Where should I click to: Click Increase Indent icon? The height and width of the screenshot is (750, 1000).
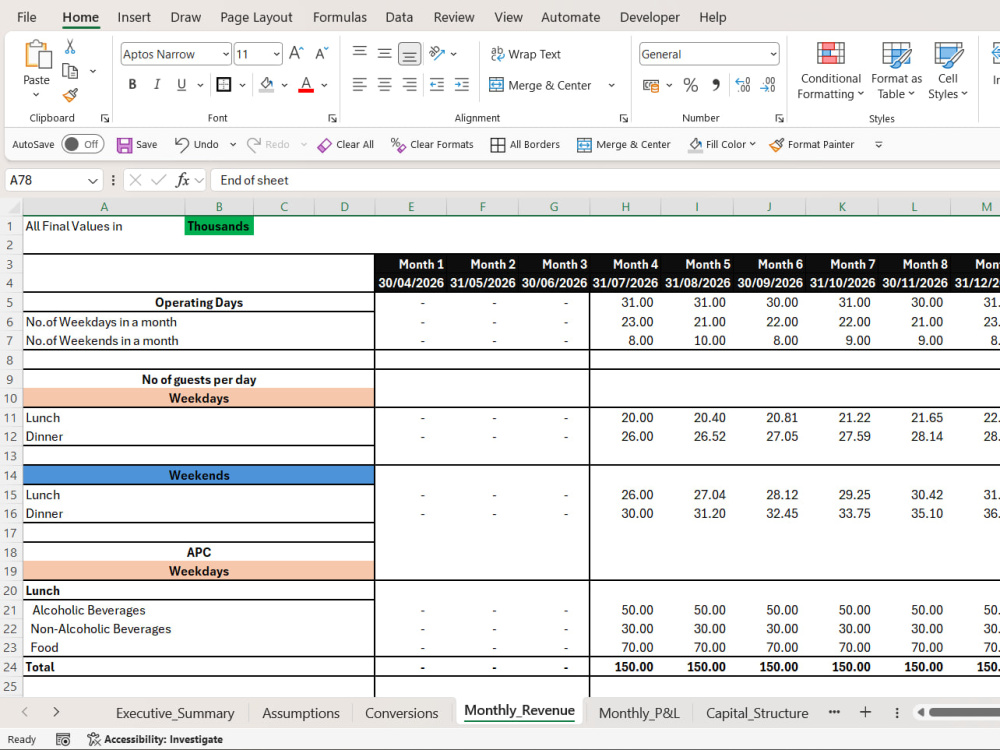pos(462,84)
